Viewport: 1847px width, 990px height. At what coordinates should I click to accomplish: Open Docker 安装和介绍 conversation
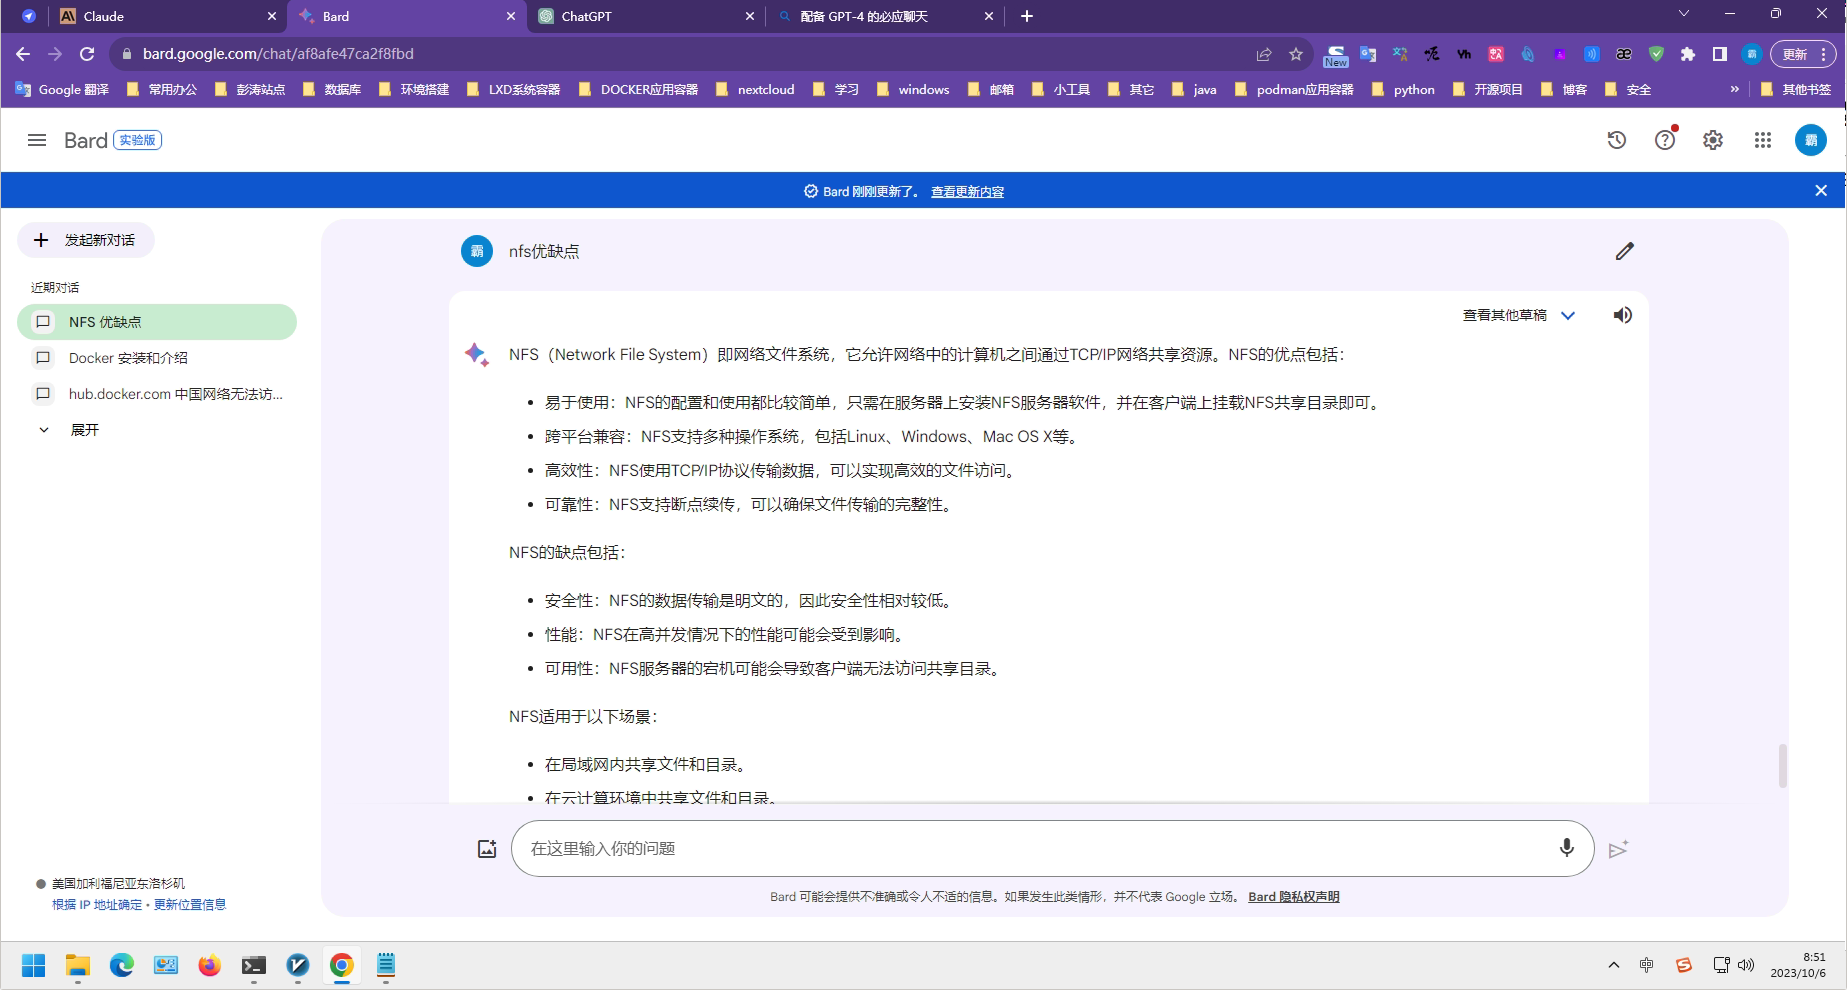pyautogui.click(x=157, y=358)
